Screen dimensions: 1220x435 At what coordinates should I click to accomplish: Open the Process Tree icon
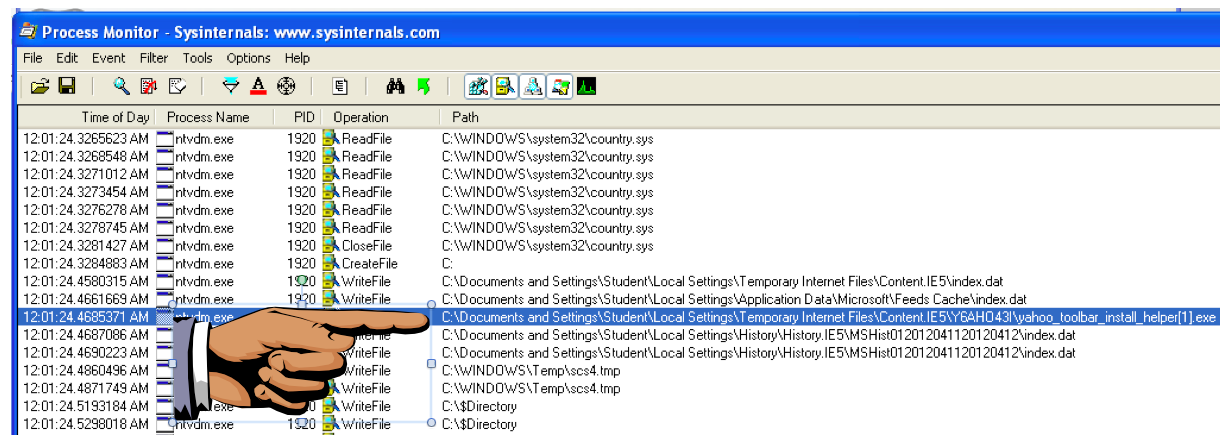tap(339, 87)
